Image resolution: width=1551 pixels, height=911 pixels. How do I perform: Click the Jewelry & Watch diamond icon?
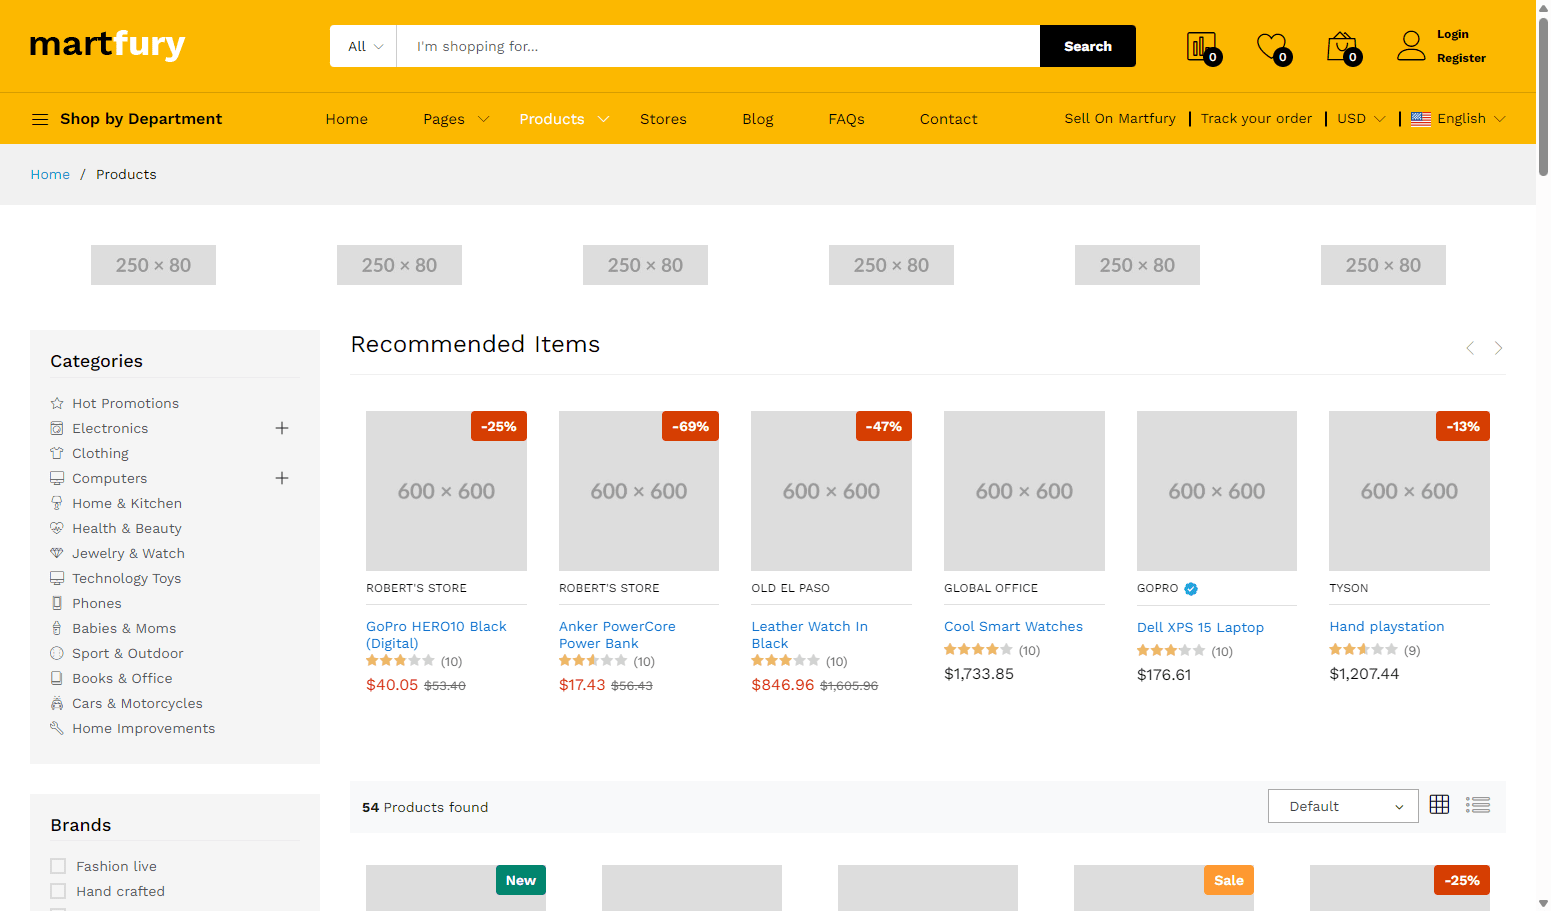click(57, 553)
